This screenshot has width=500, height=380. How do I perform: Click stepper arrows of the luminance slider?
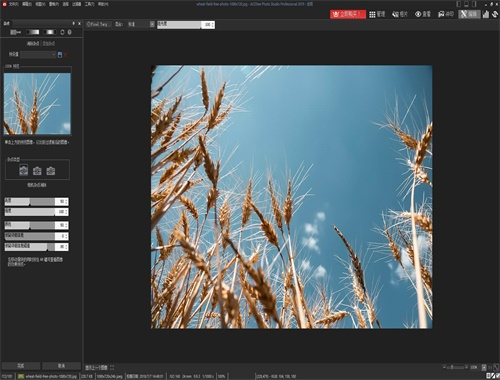[67, 201]
